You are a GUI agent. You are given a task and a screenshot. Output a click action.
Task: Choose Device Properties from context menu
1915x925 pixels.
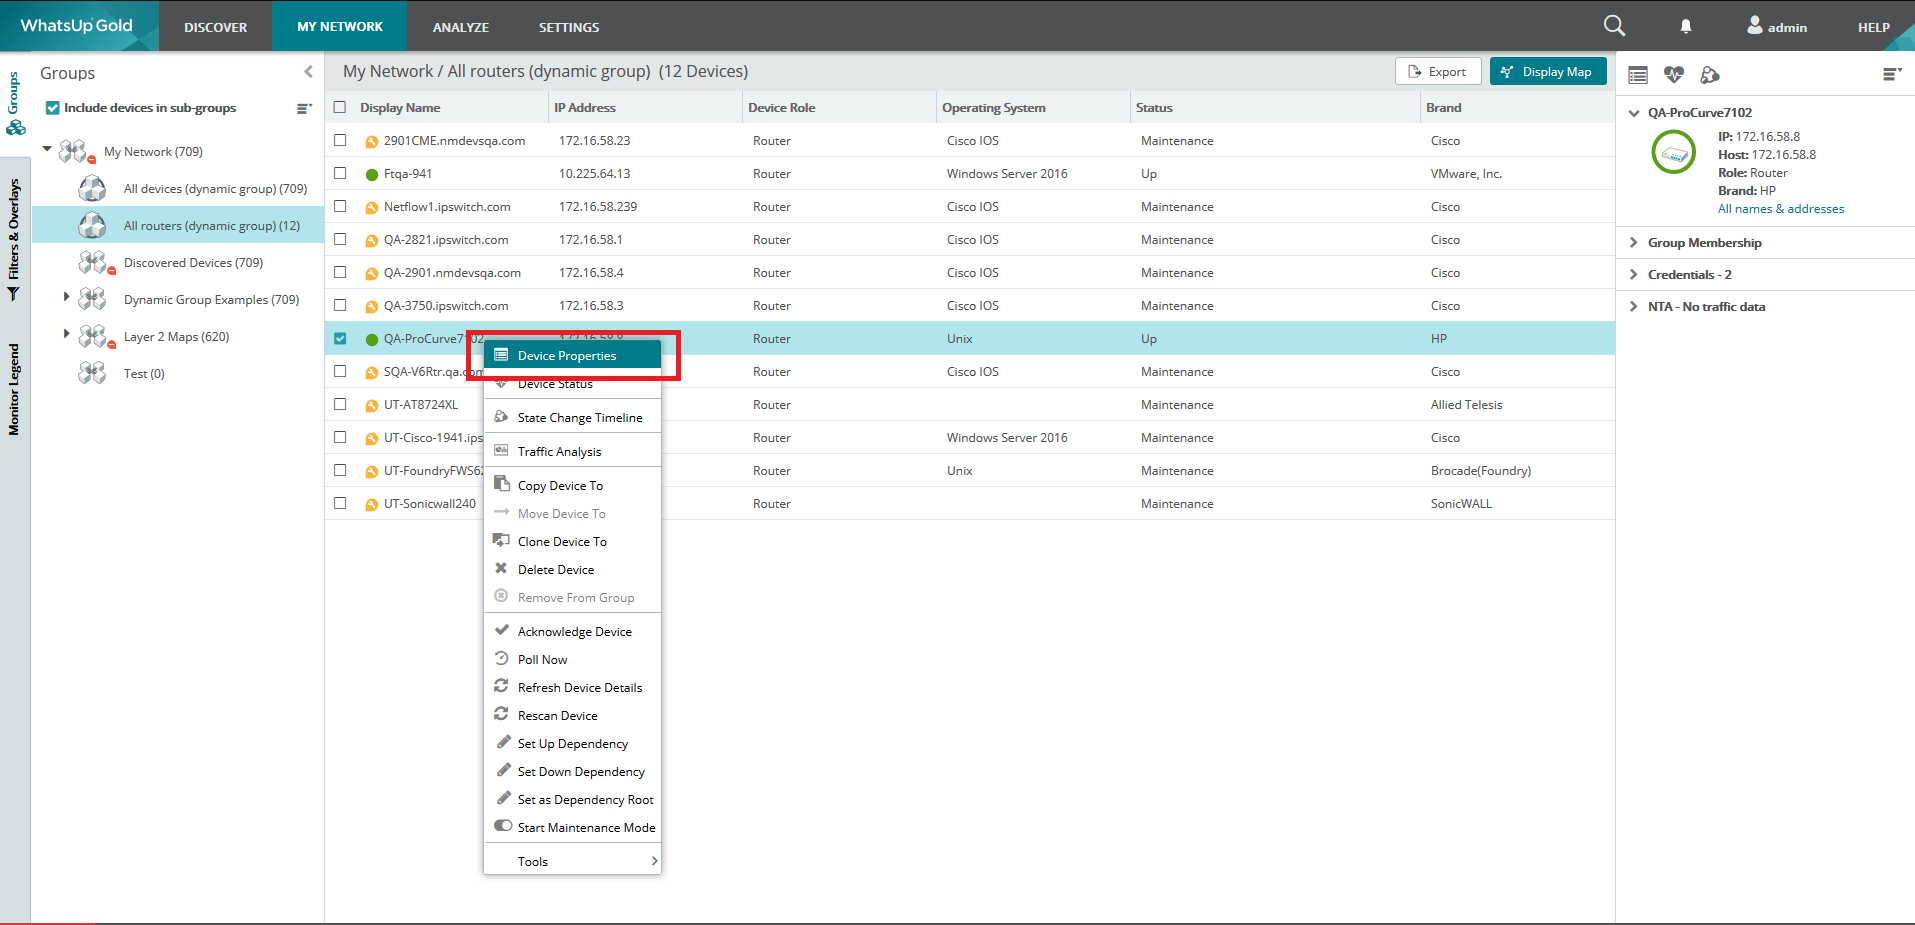(x=567, y=354)
